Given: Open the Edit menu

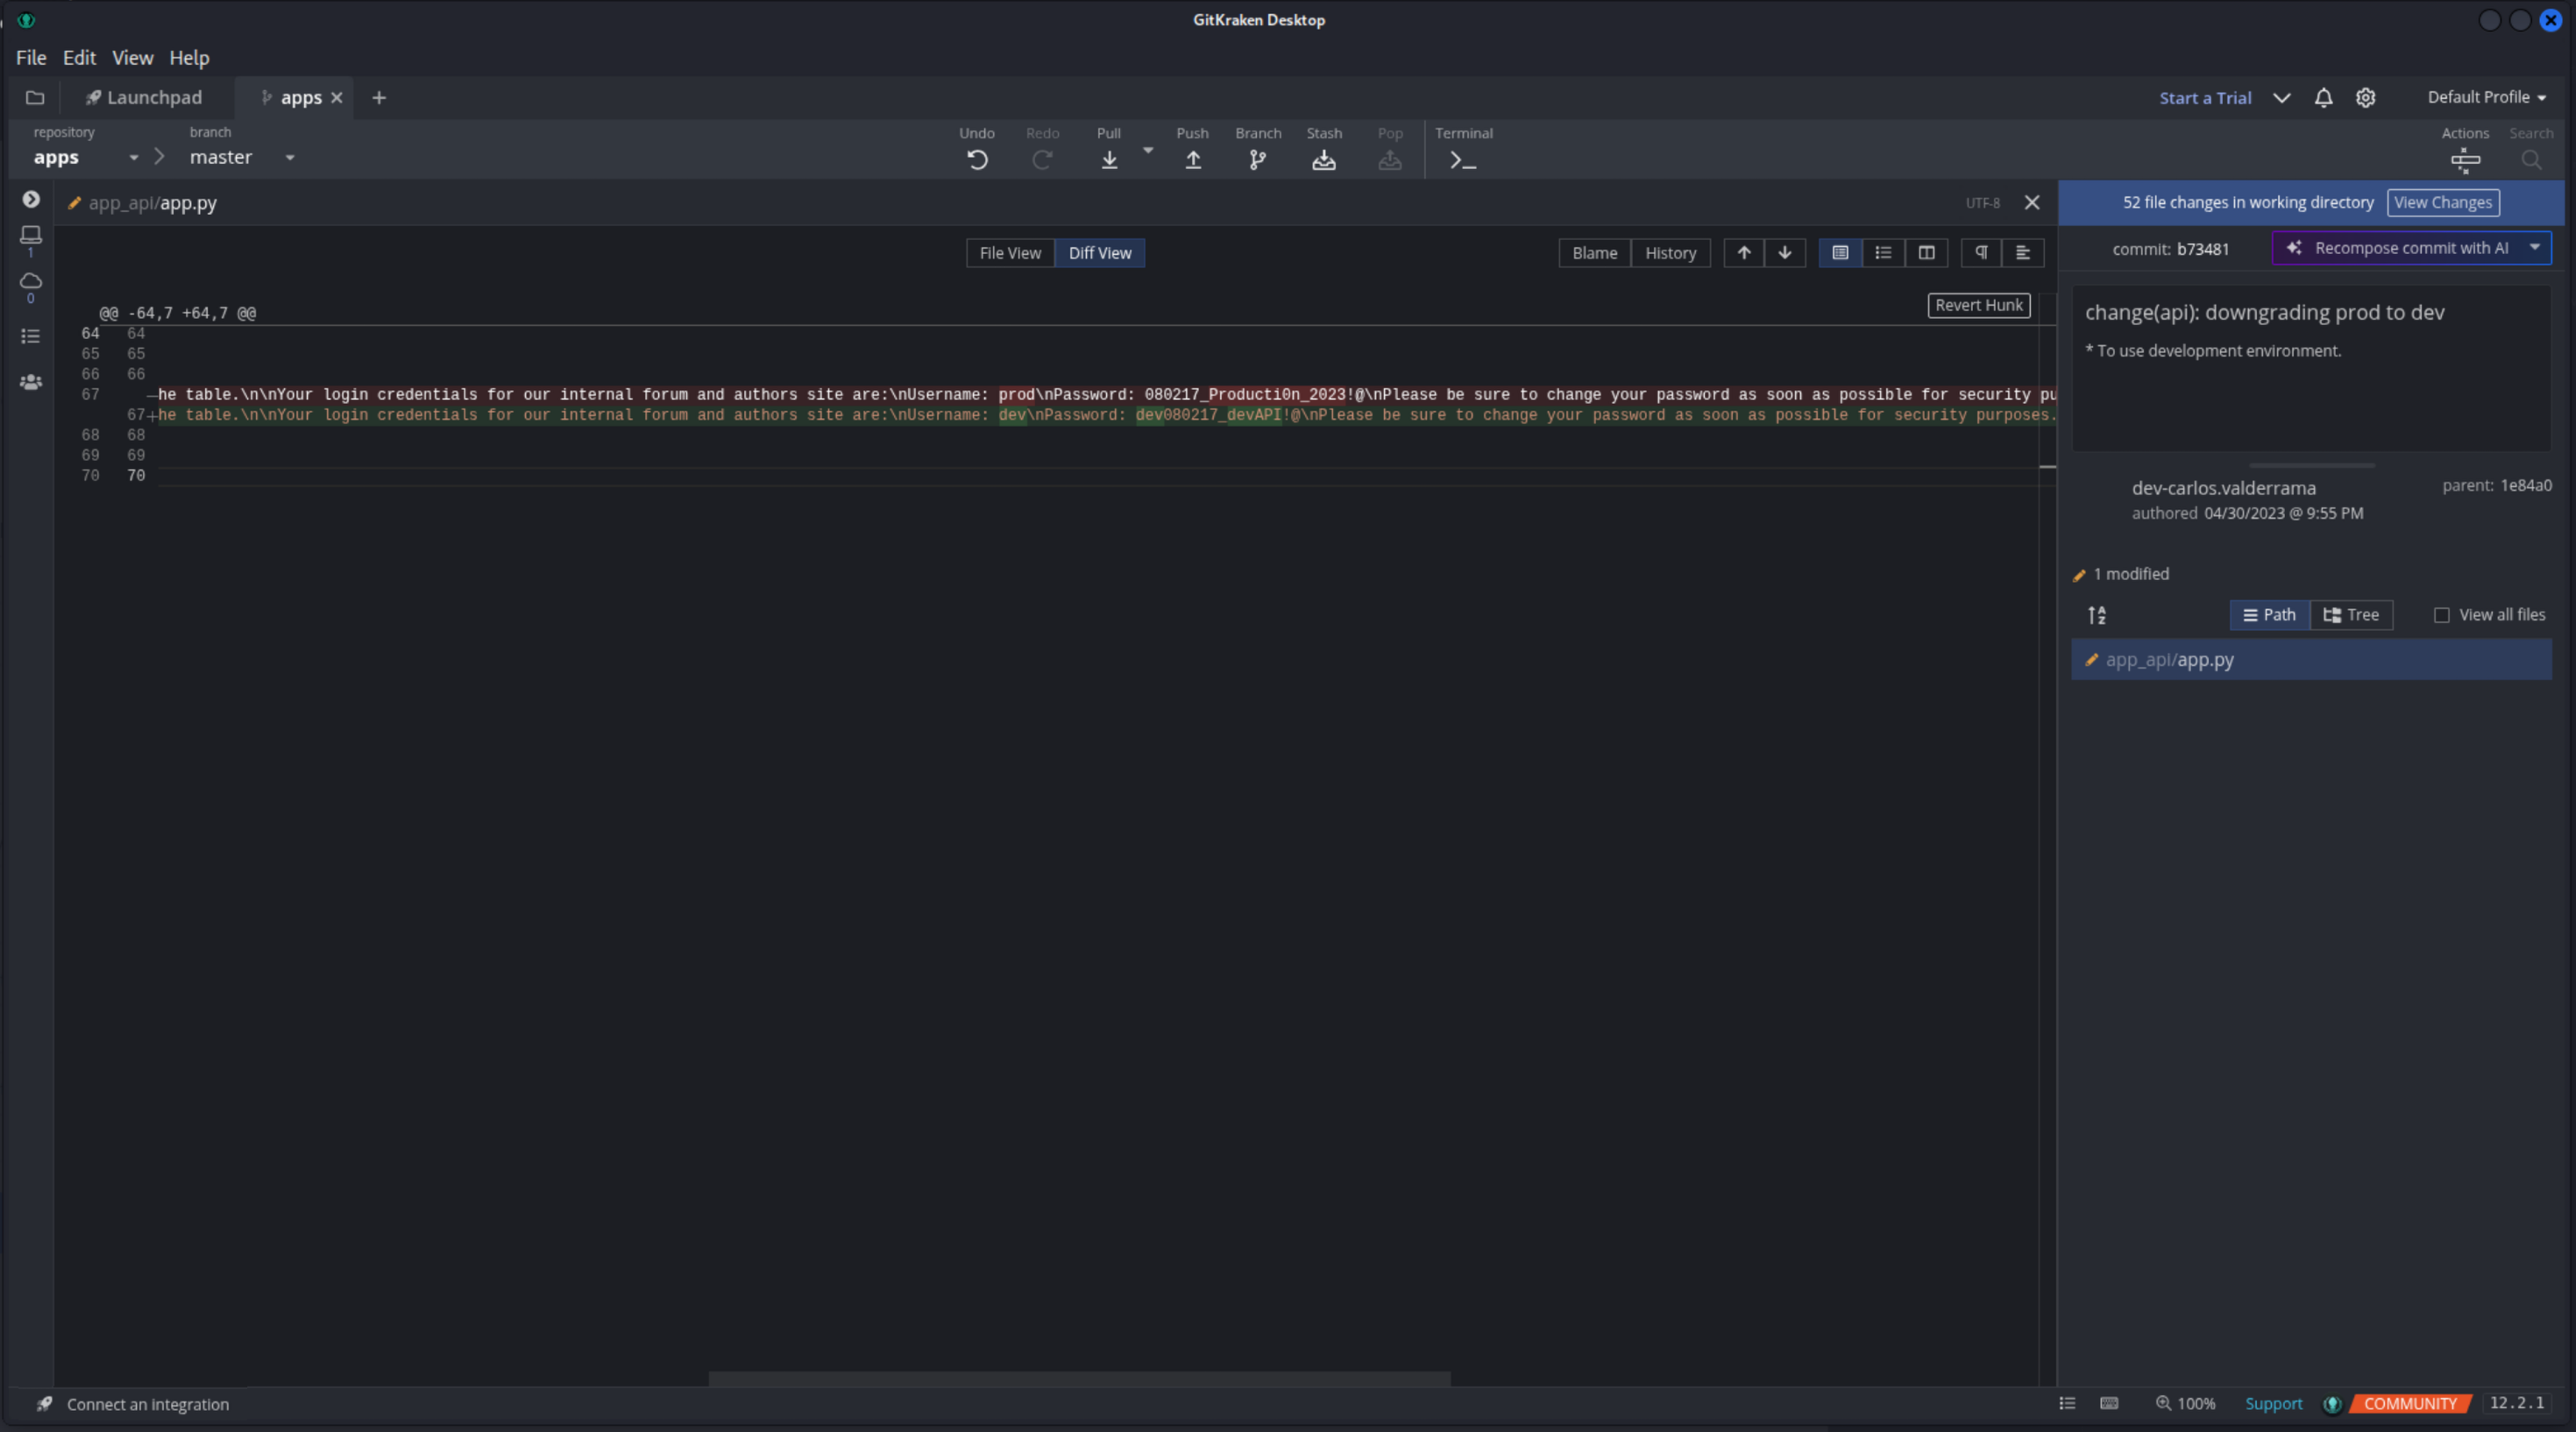Looking at the screenshot, I should click(79, 57).
